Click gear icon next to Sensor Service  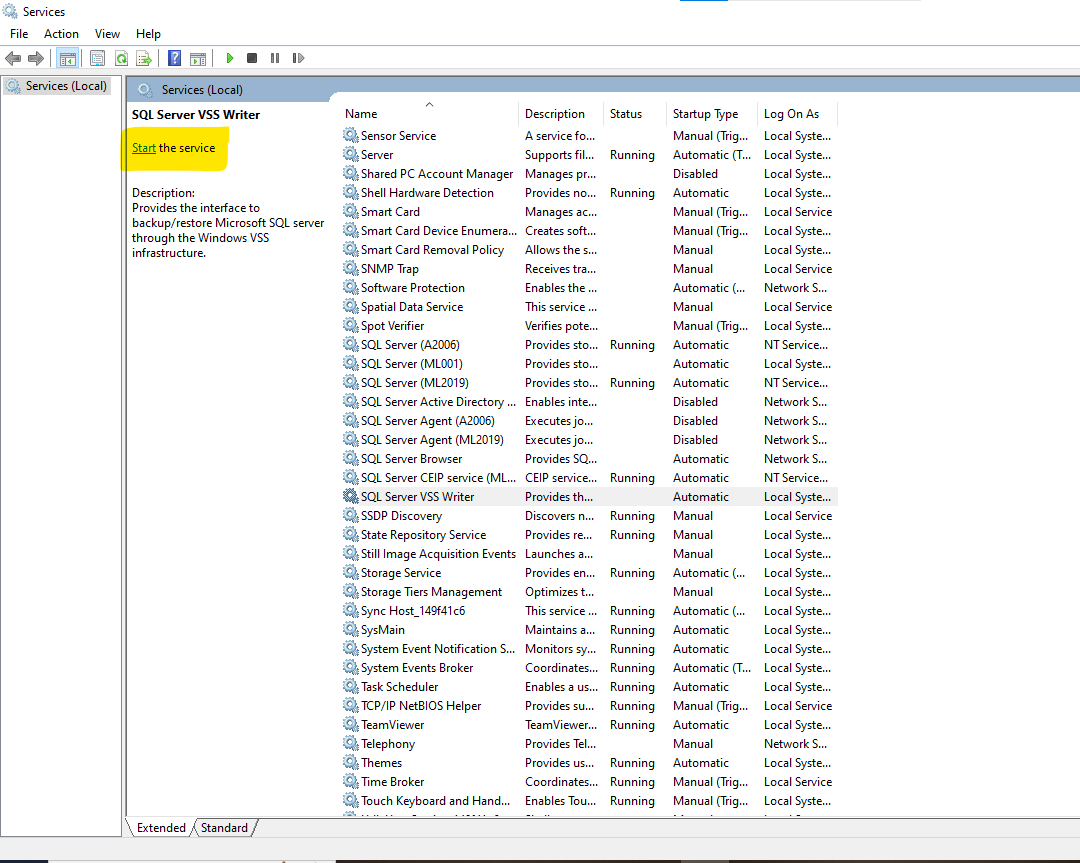point(351,135)
